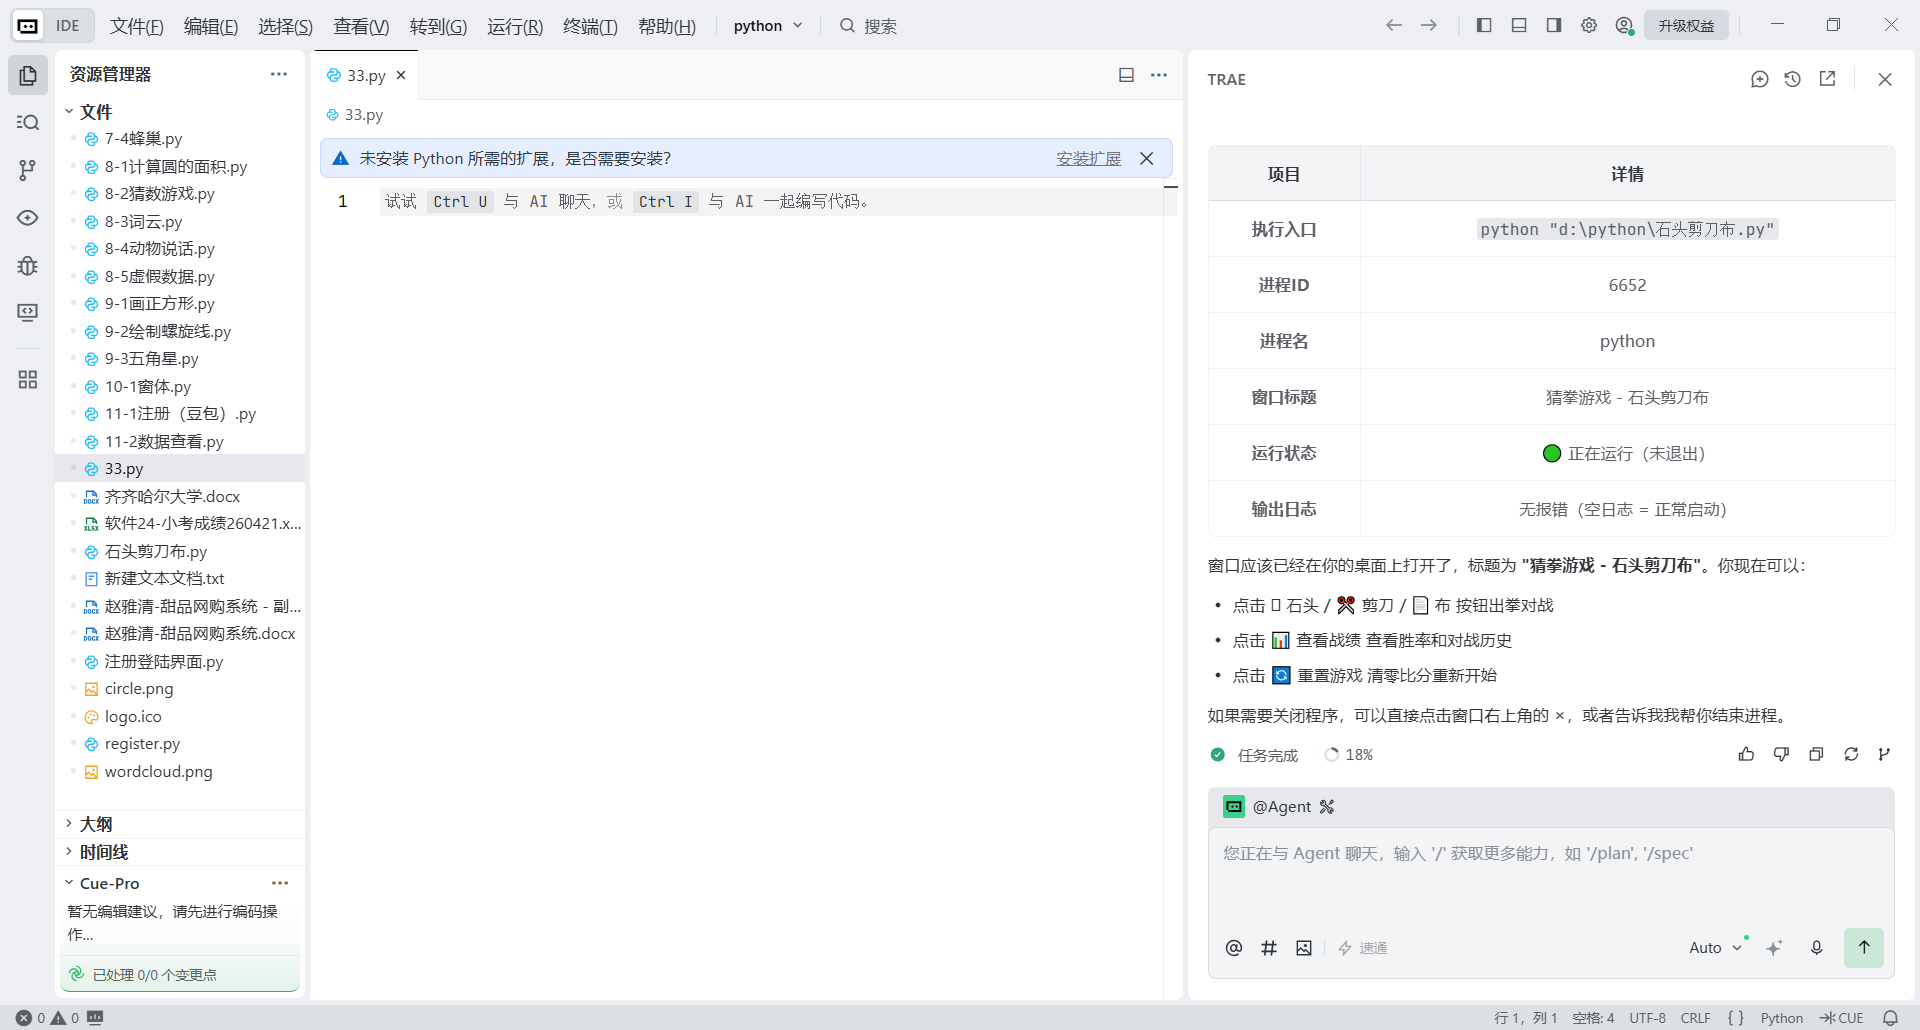Toggle the 速通 fast mode

click(1362, 947)
